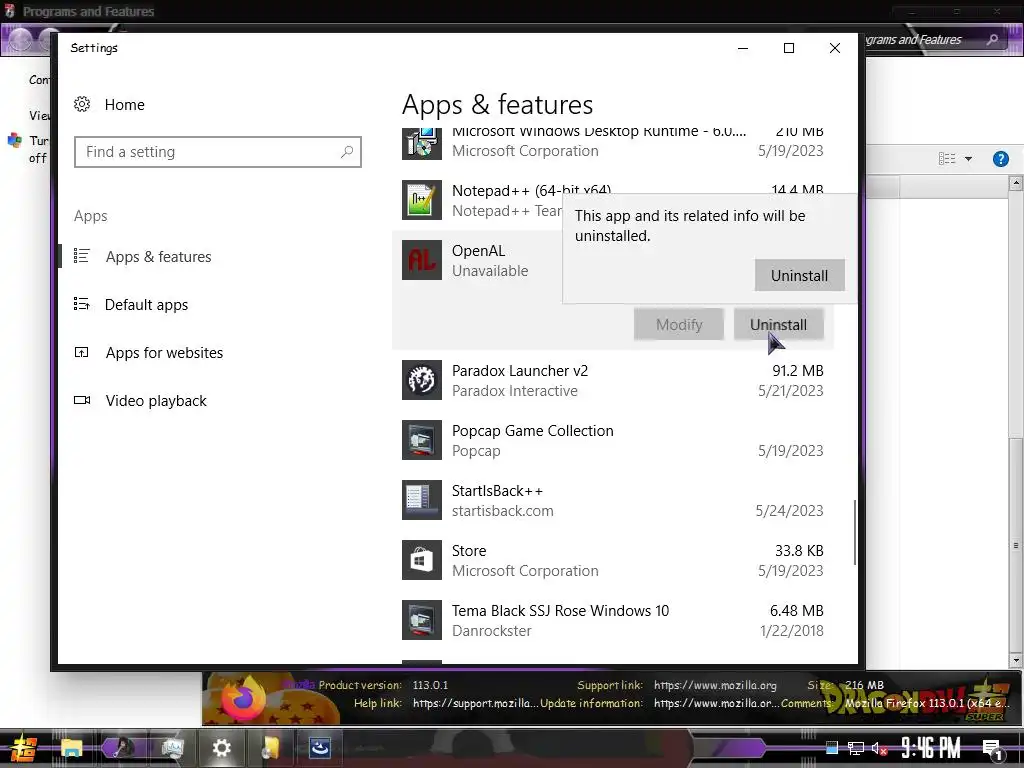Open the Start button on the taskbar

[23, 748]
